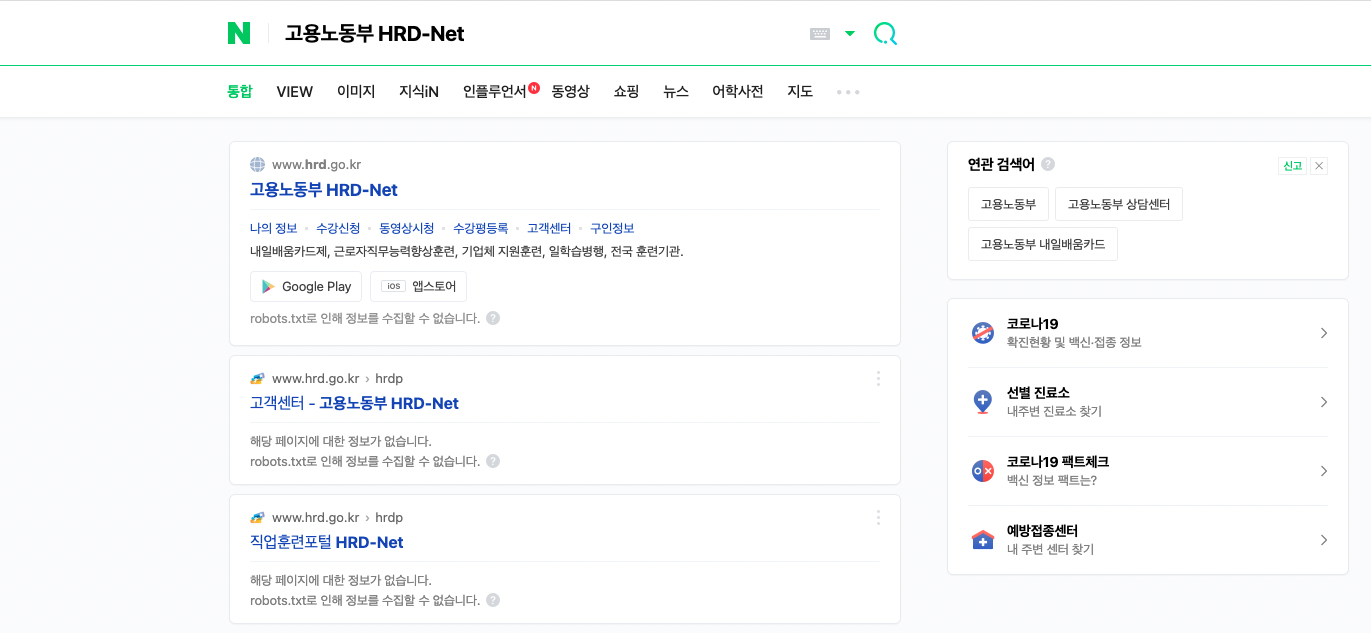Click the 신고 report button
This screenshot has width=1371, height=633.
pyautogui.click(x=1293, y=166)
